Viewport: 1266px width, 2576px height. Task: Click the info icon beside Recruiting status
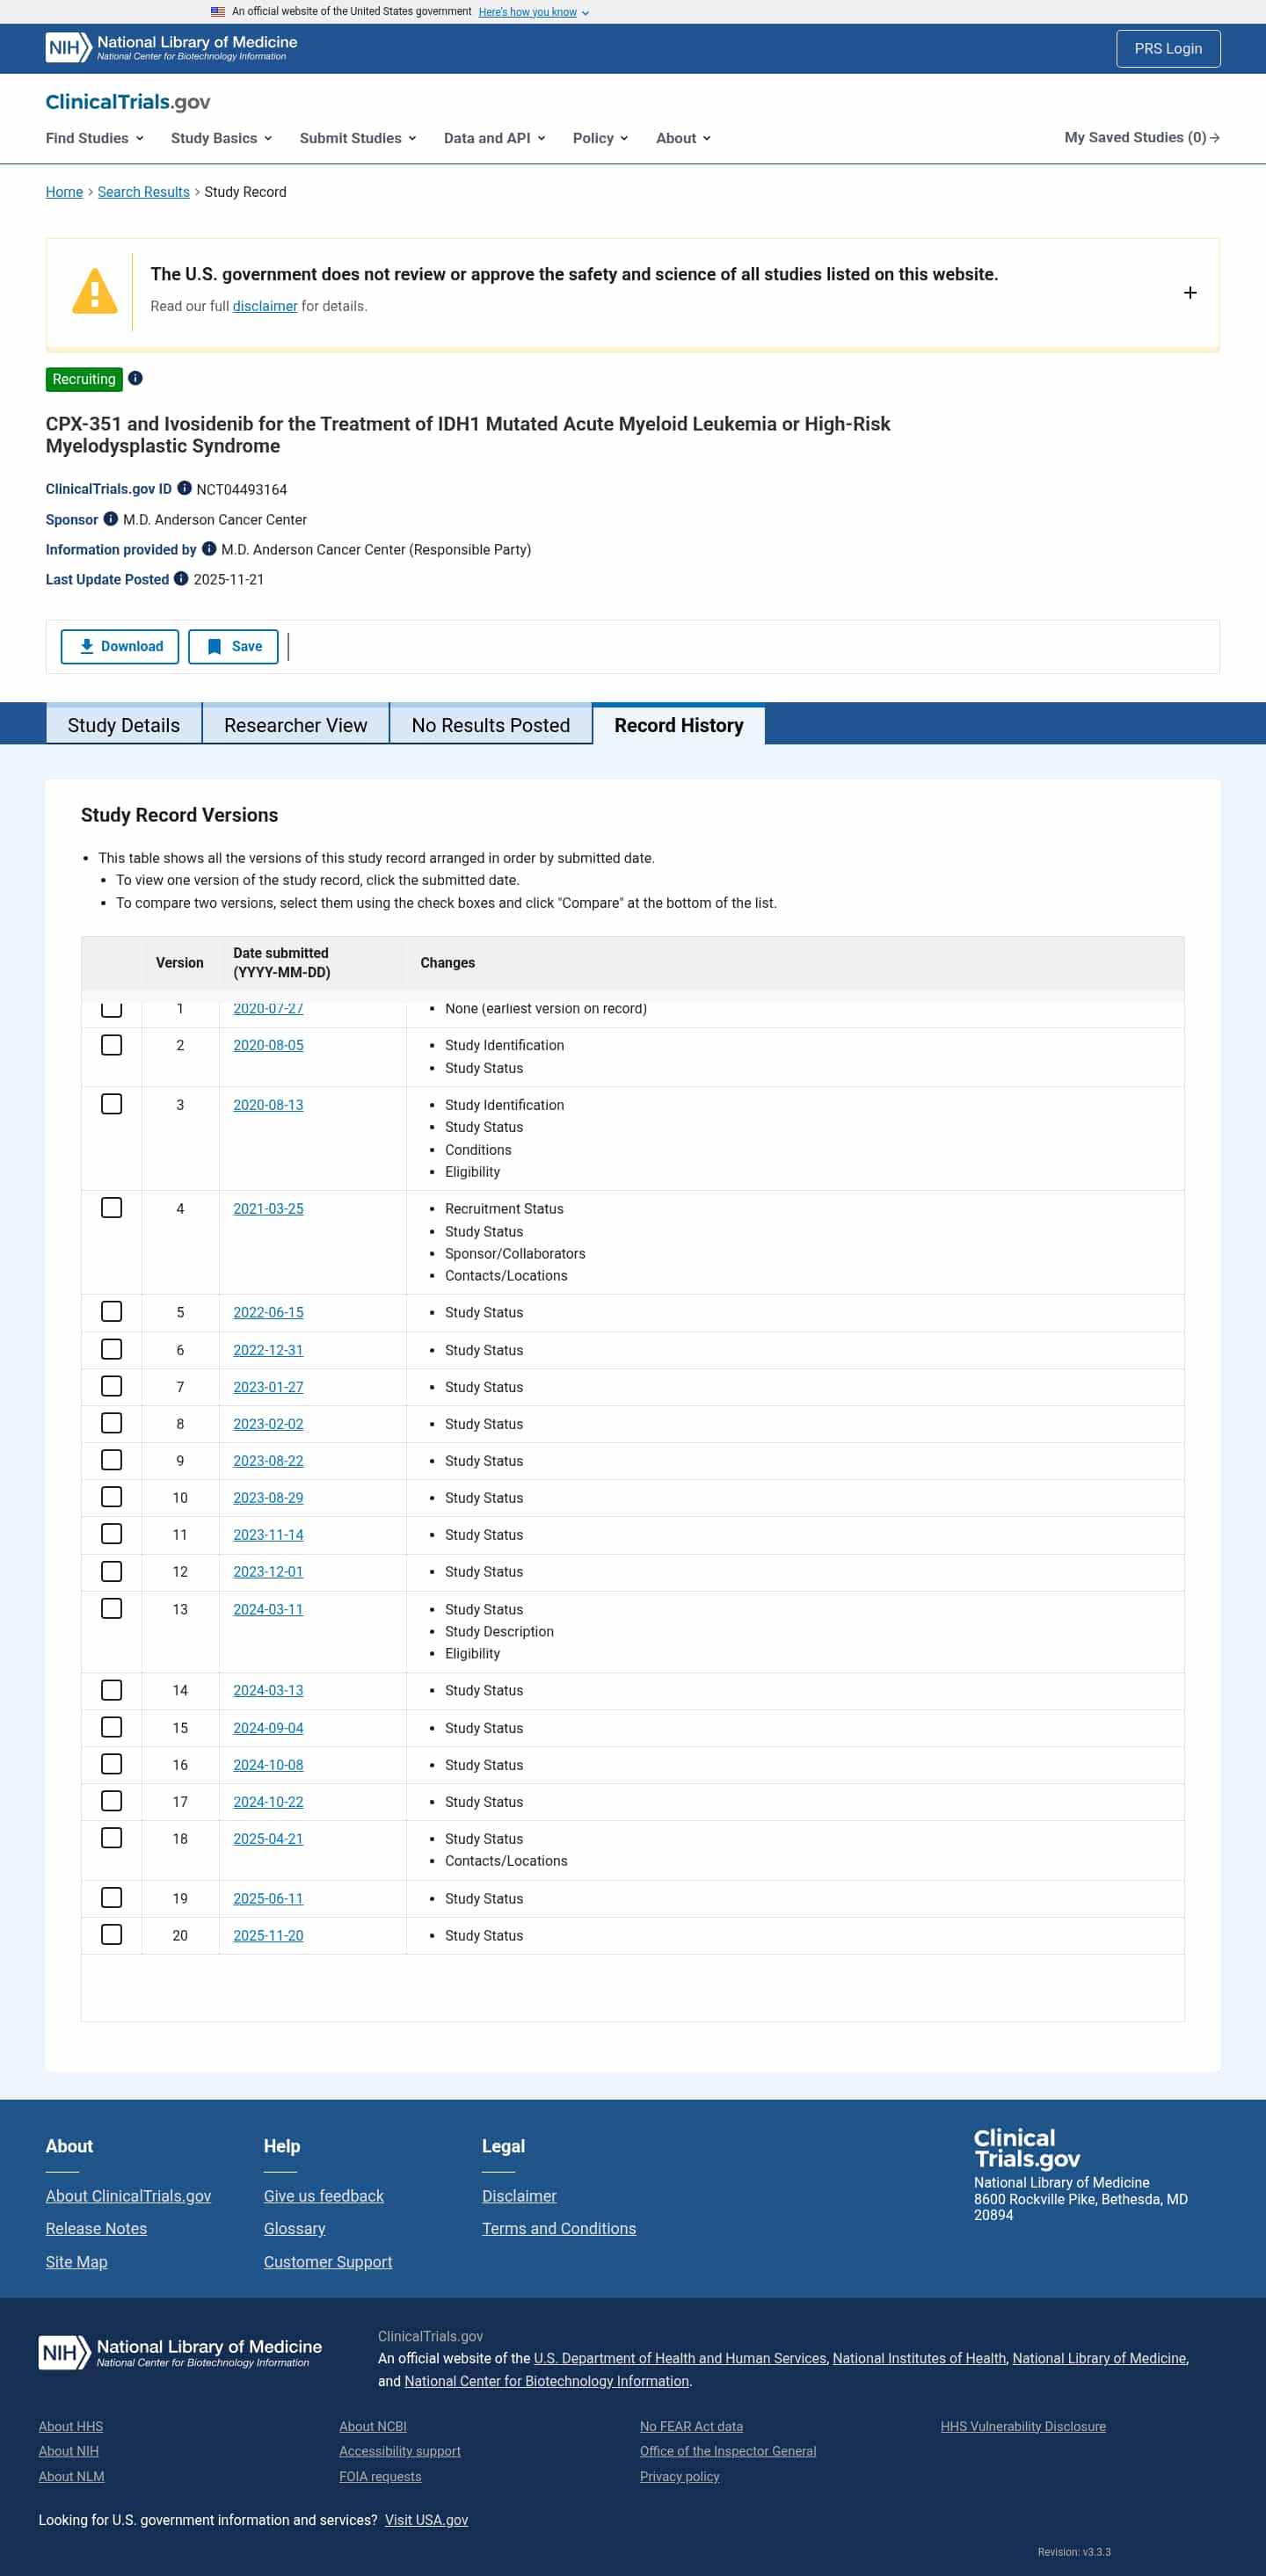(135, 378)
